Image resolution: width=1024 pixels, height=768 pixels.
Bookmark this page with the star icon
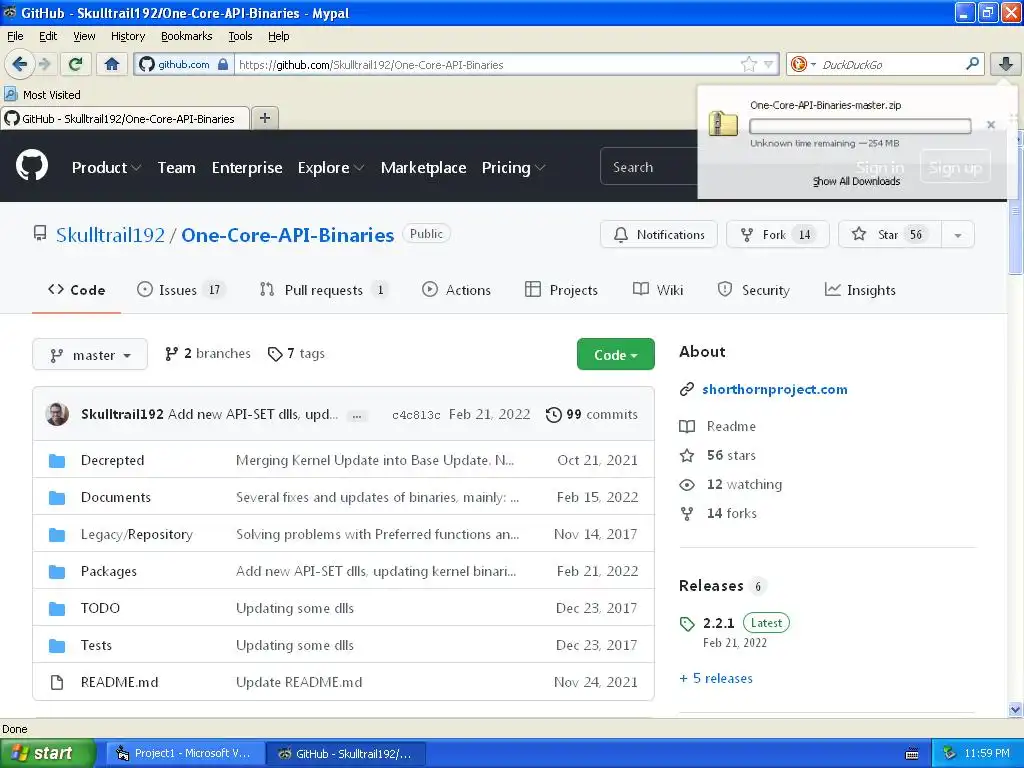click(748, 64)
